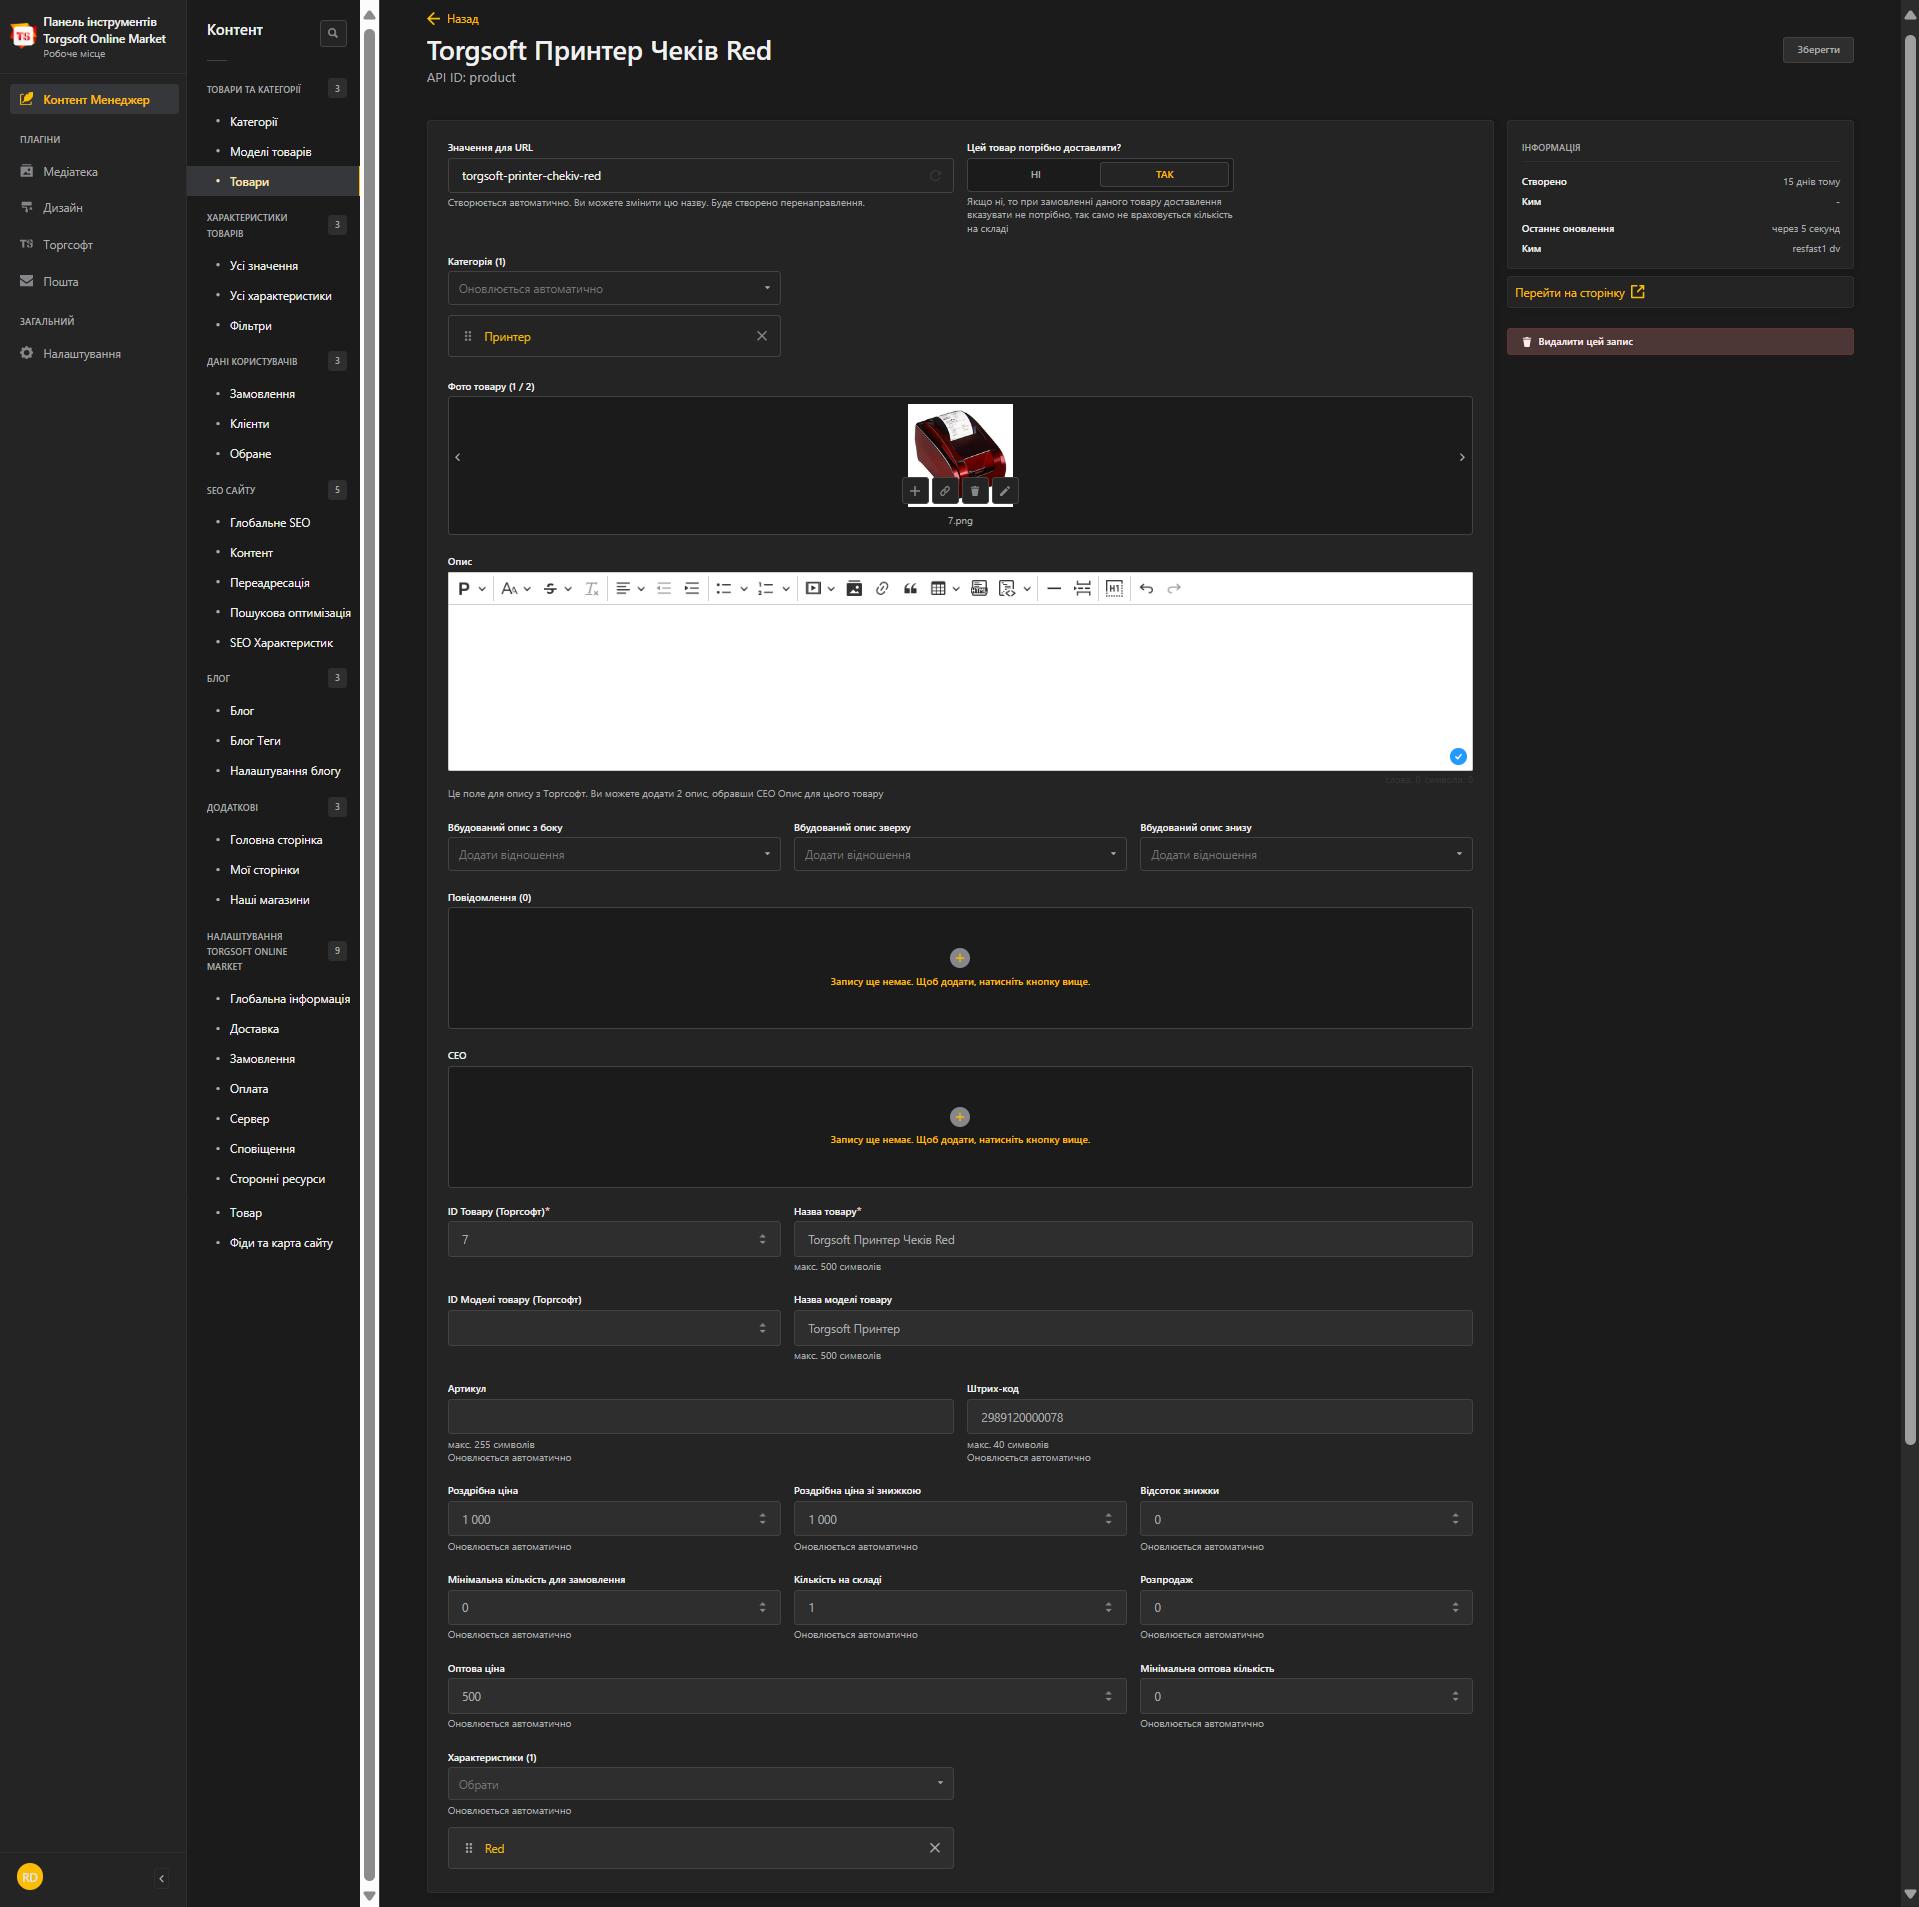Go back via Назад link
This screenshot has height=1907, width=1919.
453,19
